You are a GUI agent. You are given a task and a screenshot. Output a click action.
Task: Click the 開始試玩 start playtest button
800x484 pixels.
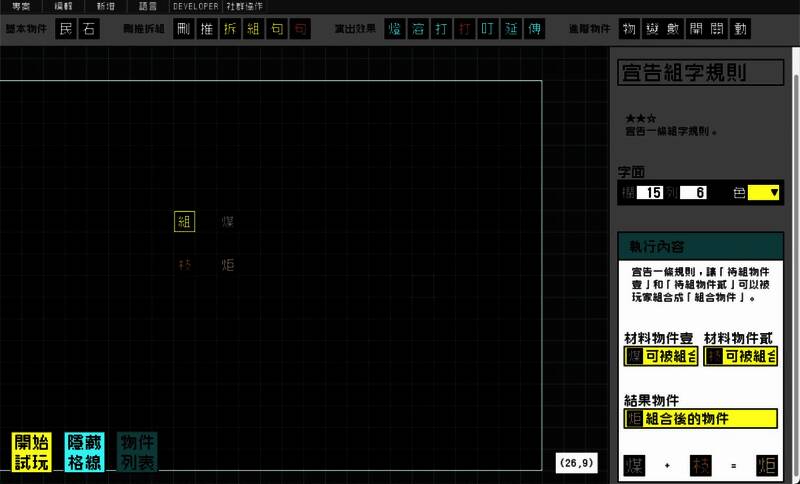[31, 452]
